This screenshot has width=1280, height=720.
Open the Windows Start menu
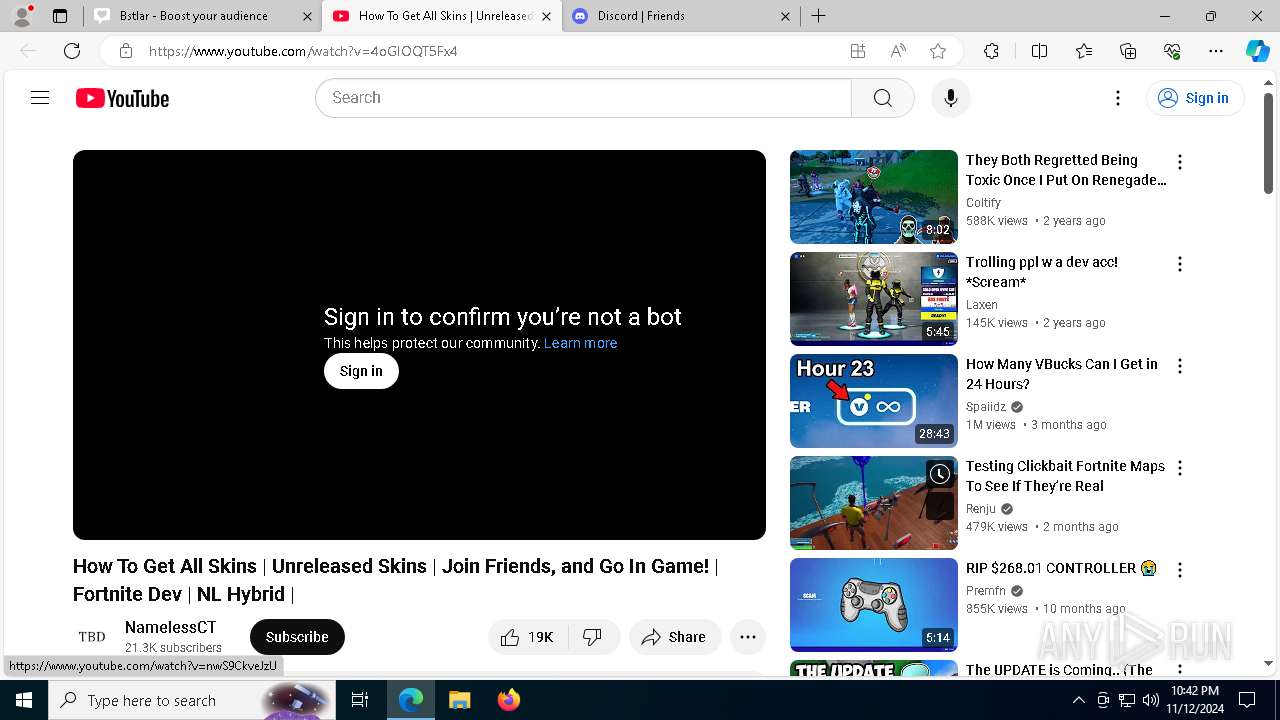[x=24, y=700]
